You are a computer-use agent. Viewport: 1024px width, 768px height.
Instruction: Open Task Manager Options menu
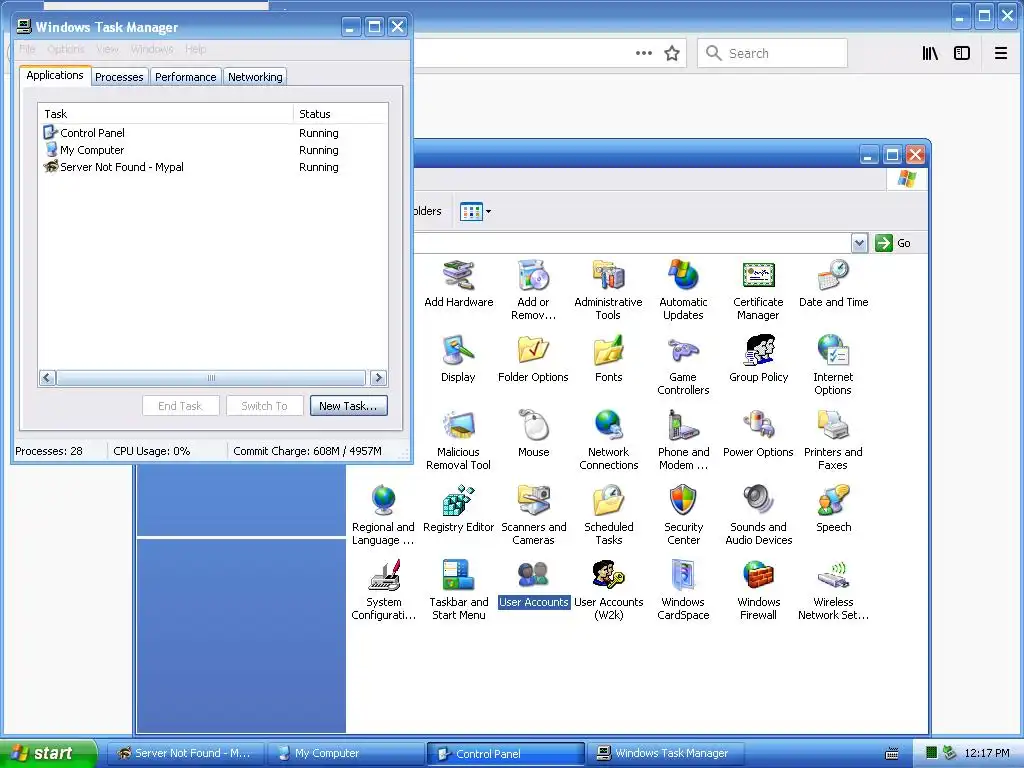[66, 49]
